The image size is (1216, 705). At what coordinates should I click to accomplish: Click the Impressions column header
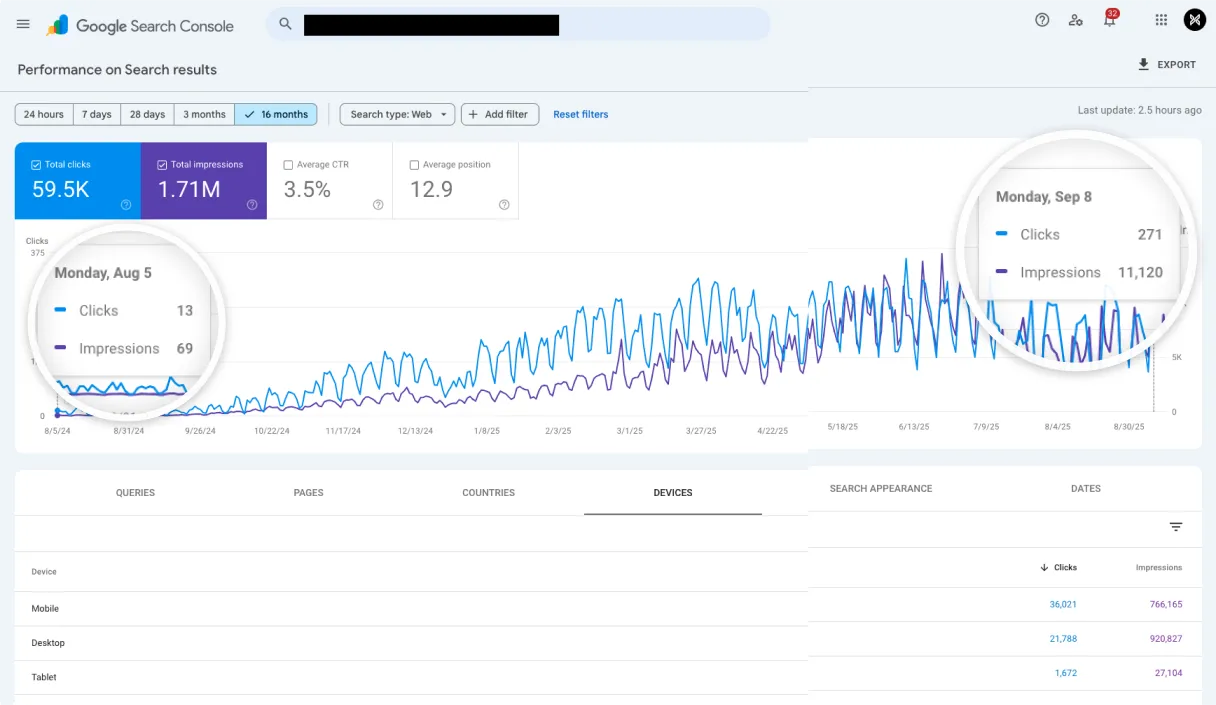click(x=1159, y=568)
